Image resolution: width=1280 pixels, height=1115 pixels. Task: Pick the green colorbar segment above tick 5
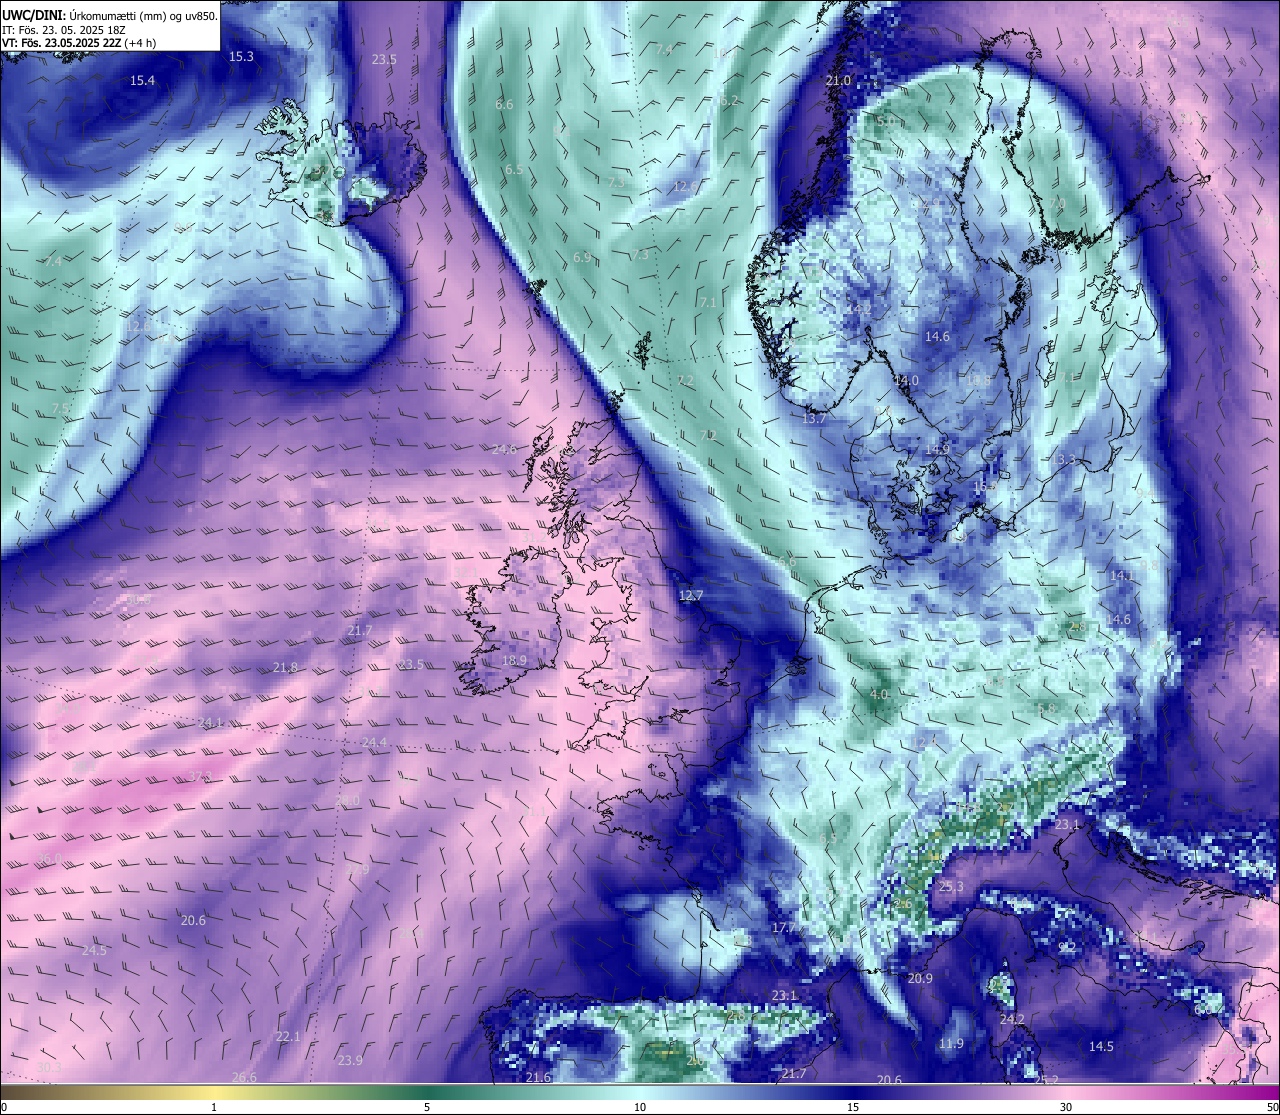tap(427, 1092)
